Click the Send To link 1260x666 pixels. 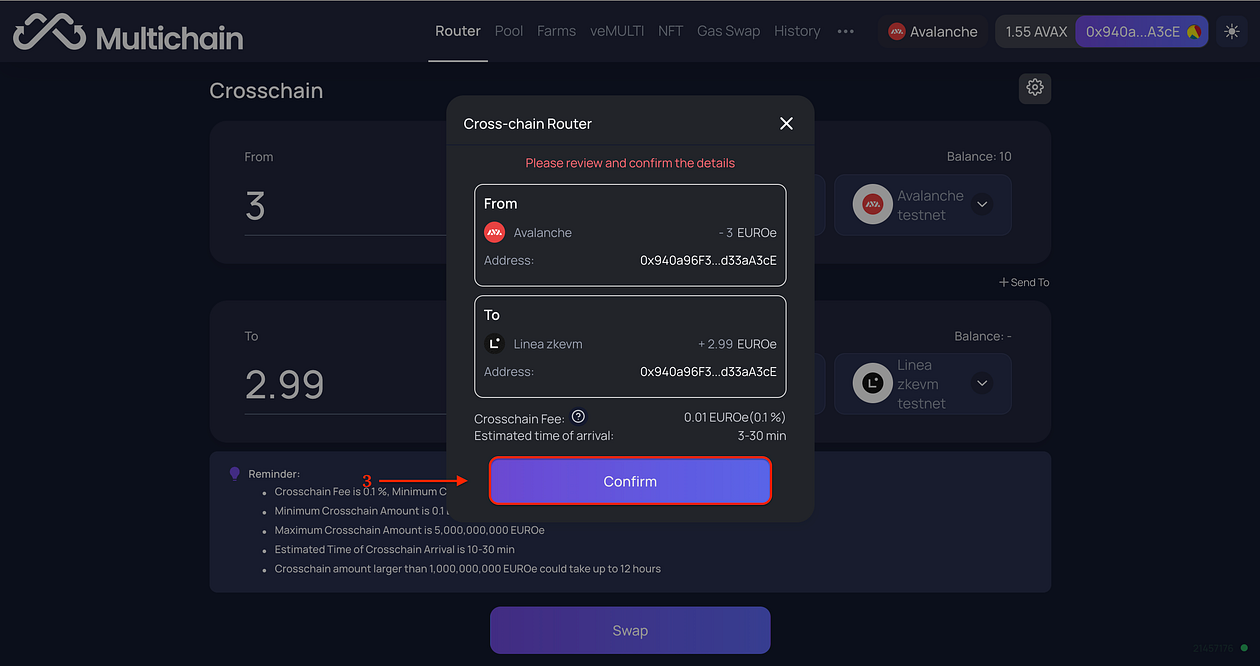pyautogui.click(x=1024, y=282)
